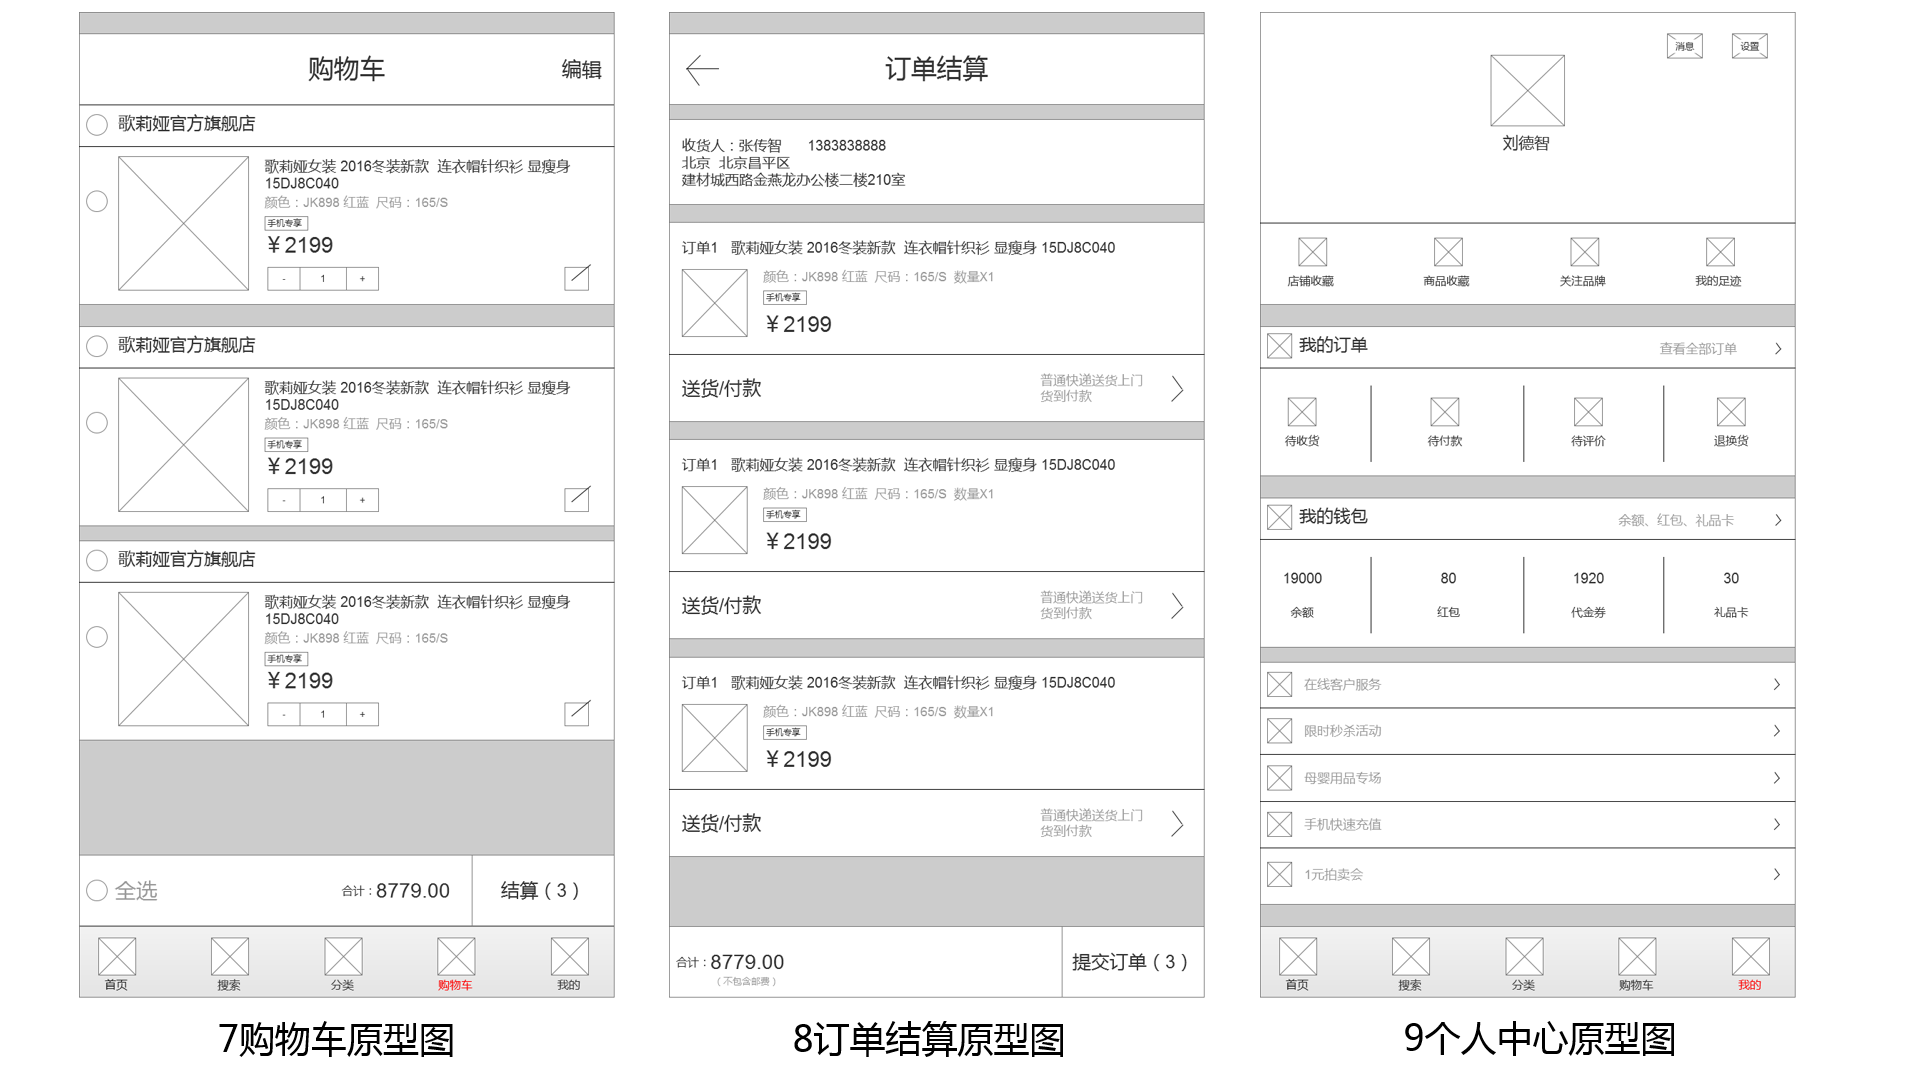Open the 设置 settings icon
Image resolution: width=1920 pixels, height=1080 pixels.
click(x=1749, y=46)
